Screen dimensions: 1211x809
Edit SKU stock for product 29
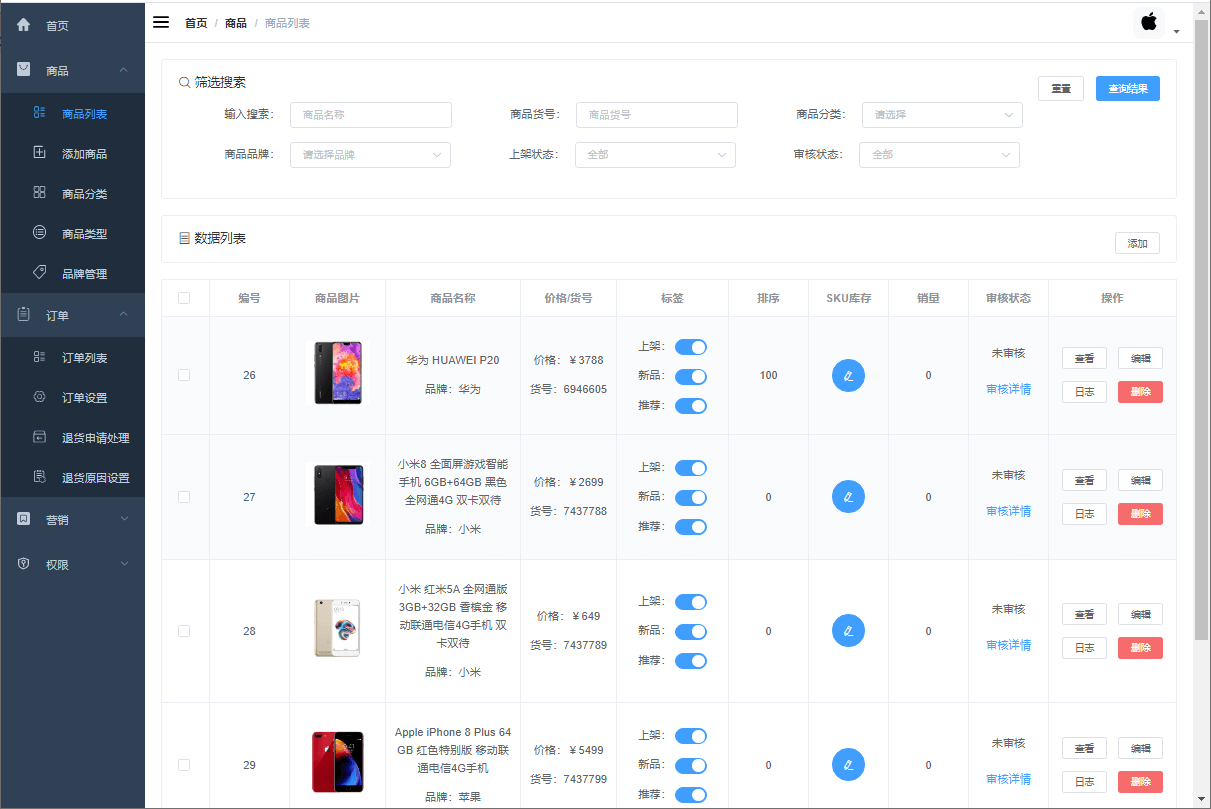[848, 765]
